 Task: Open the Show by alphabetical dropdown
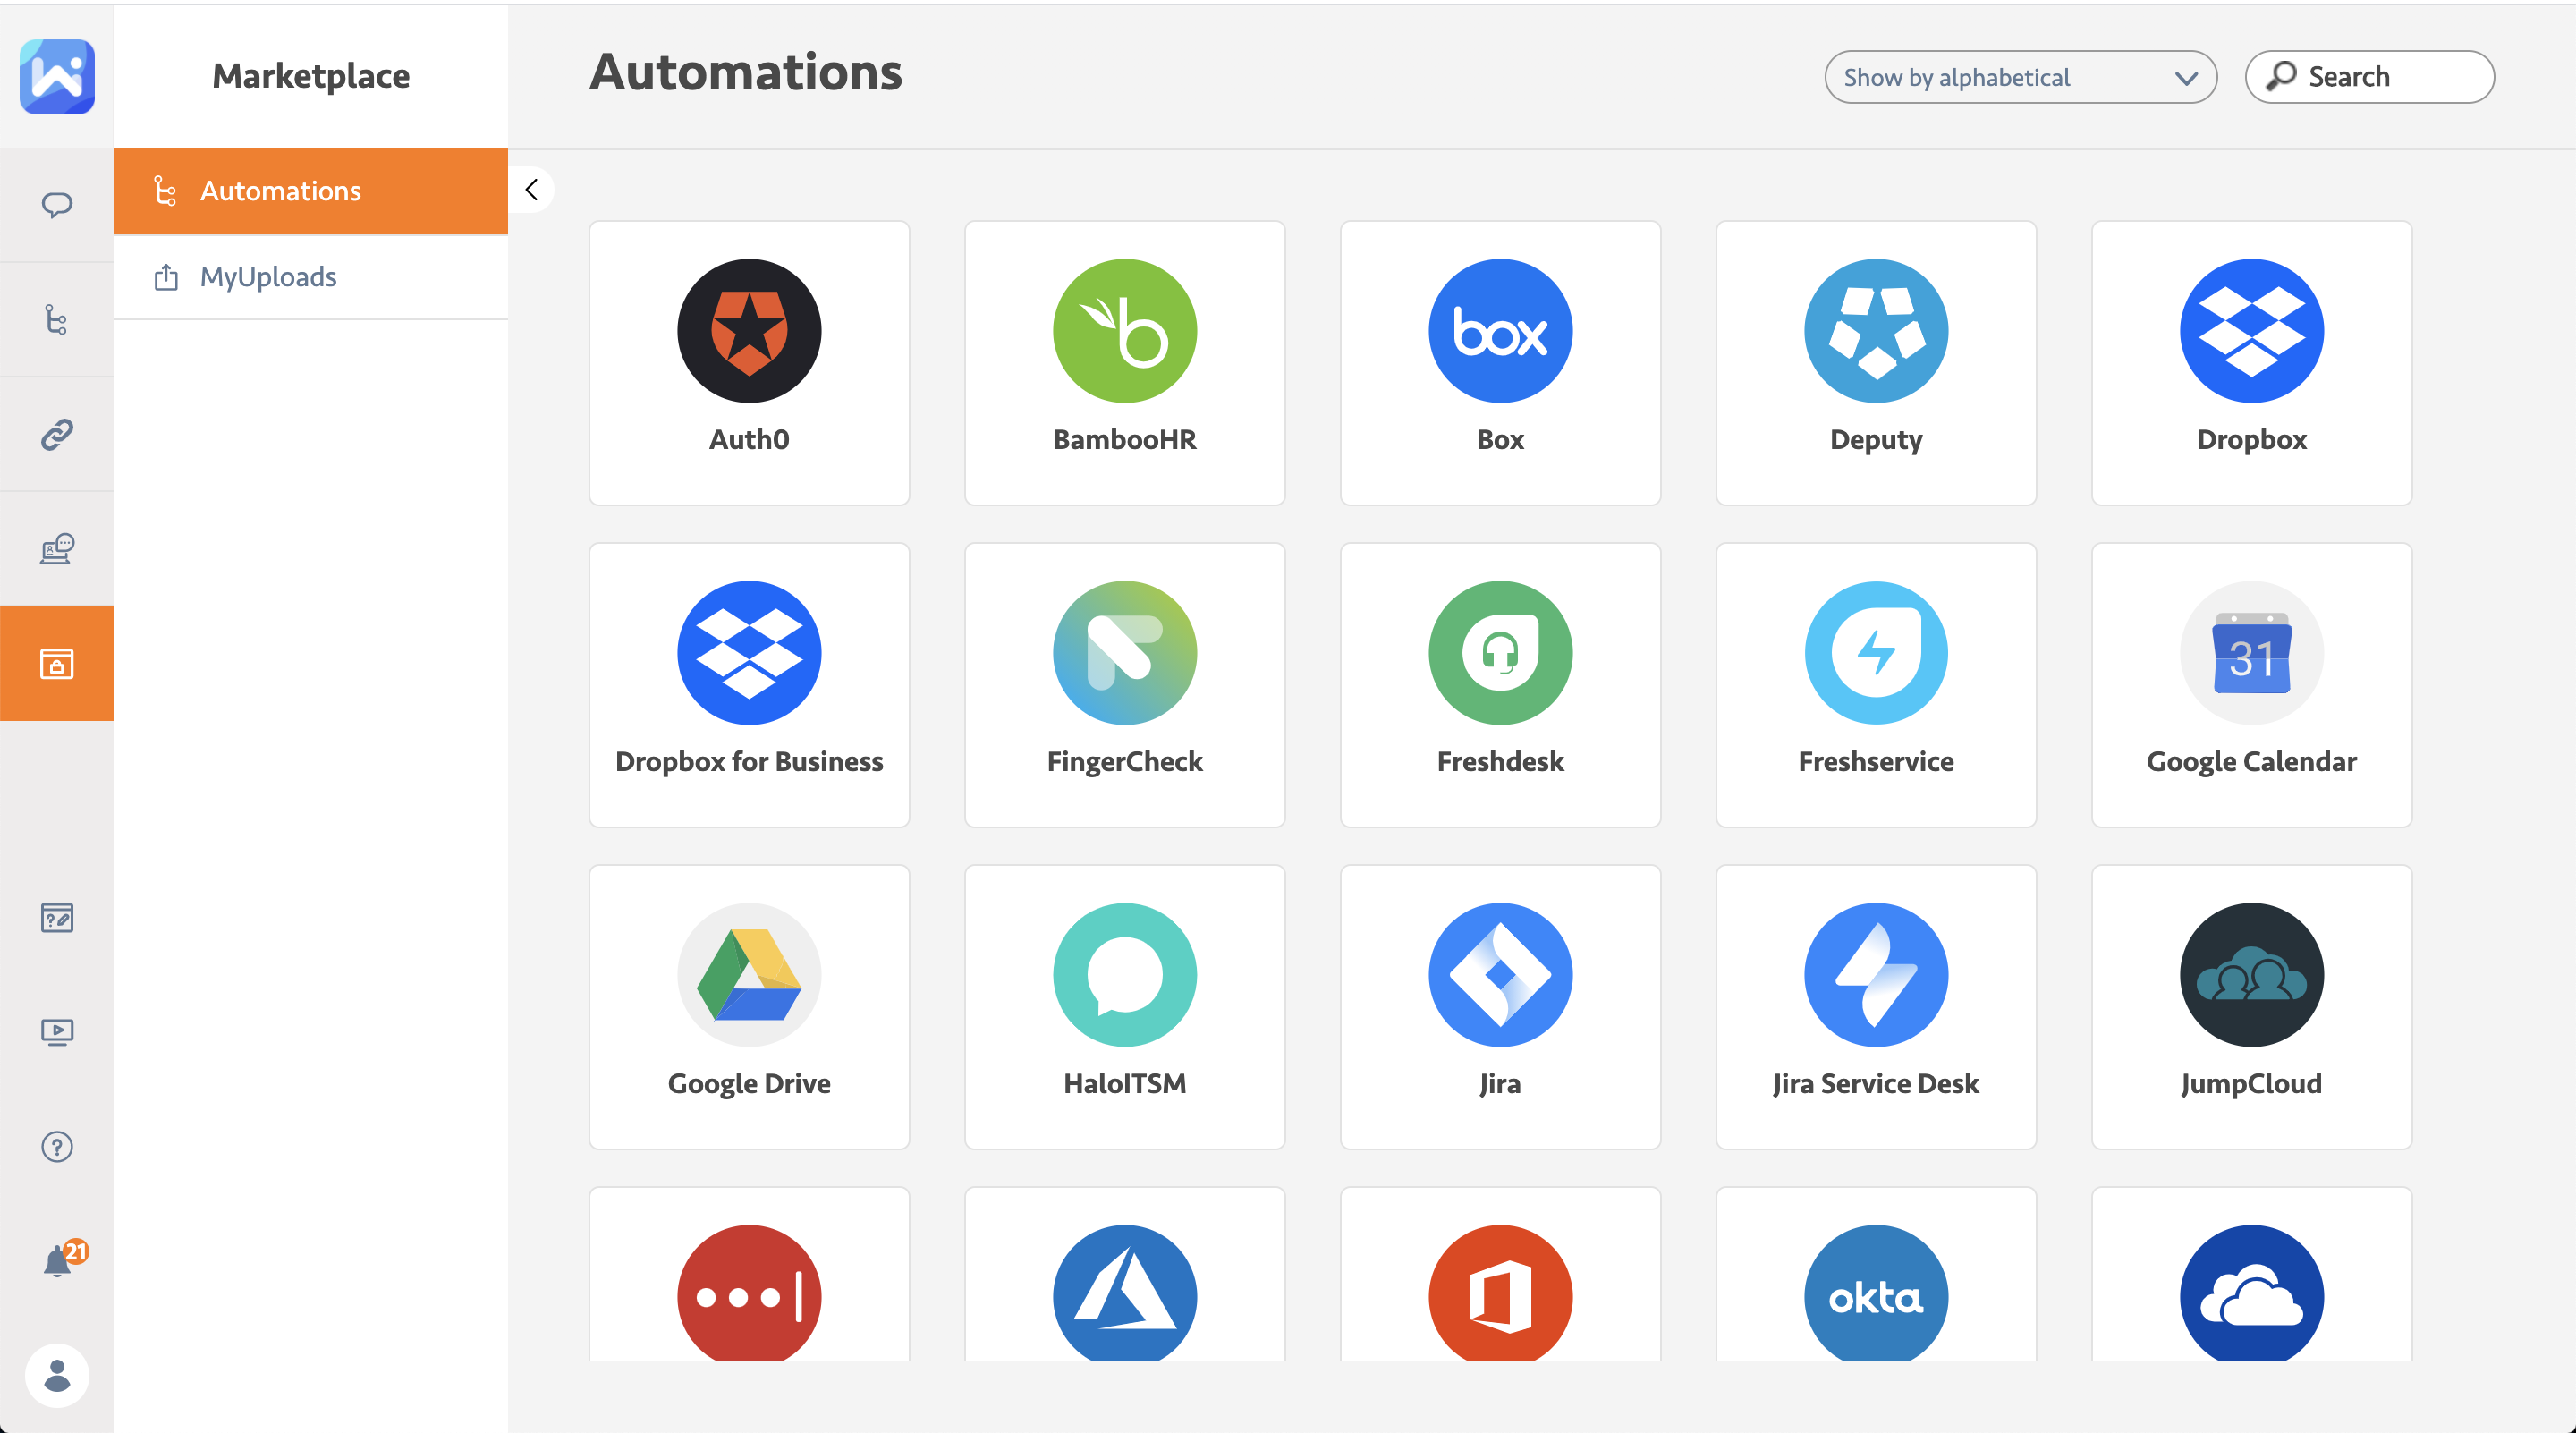tap(2019, 77)
